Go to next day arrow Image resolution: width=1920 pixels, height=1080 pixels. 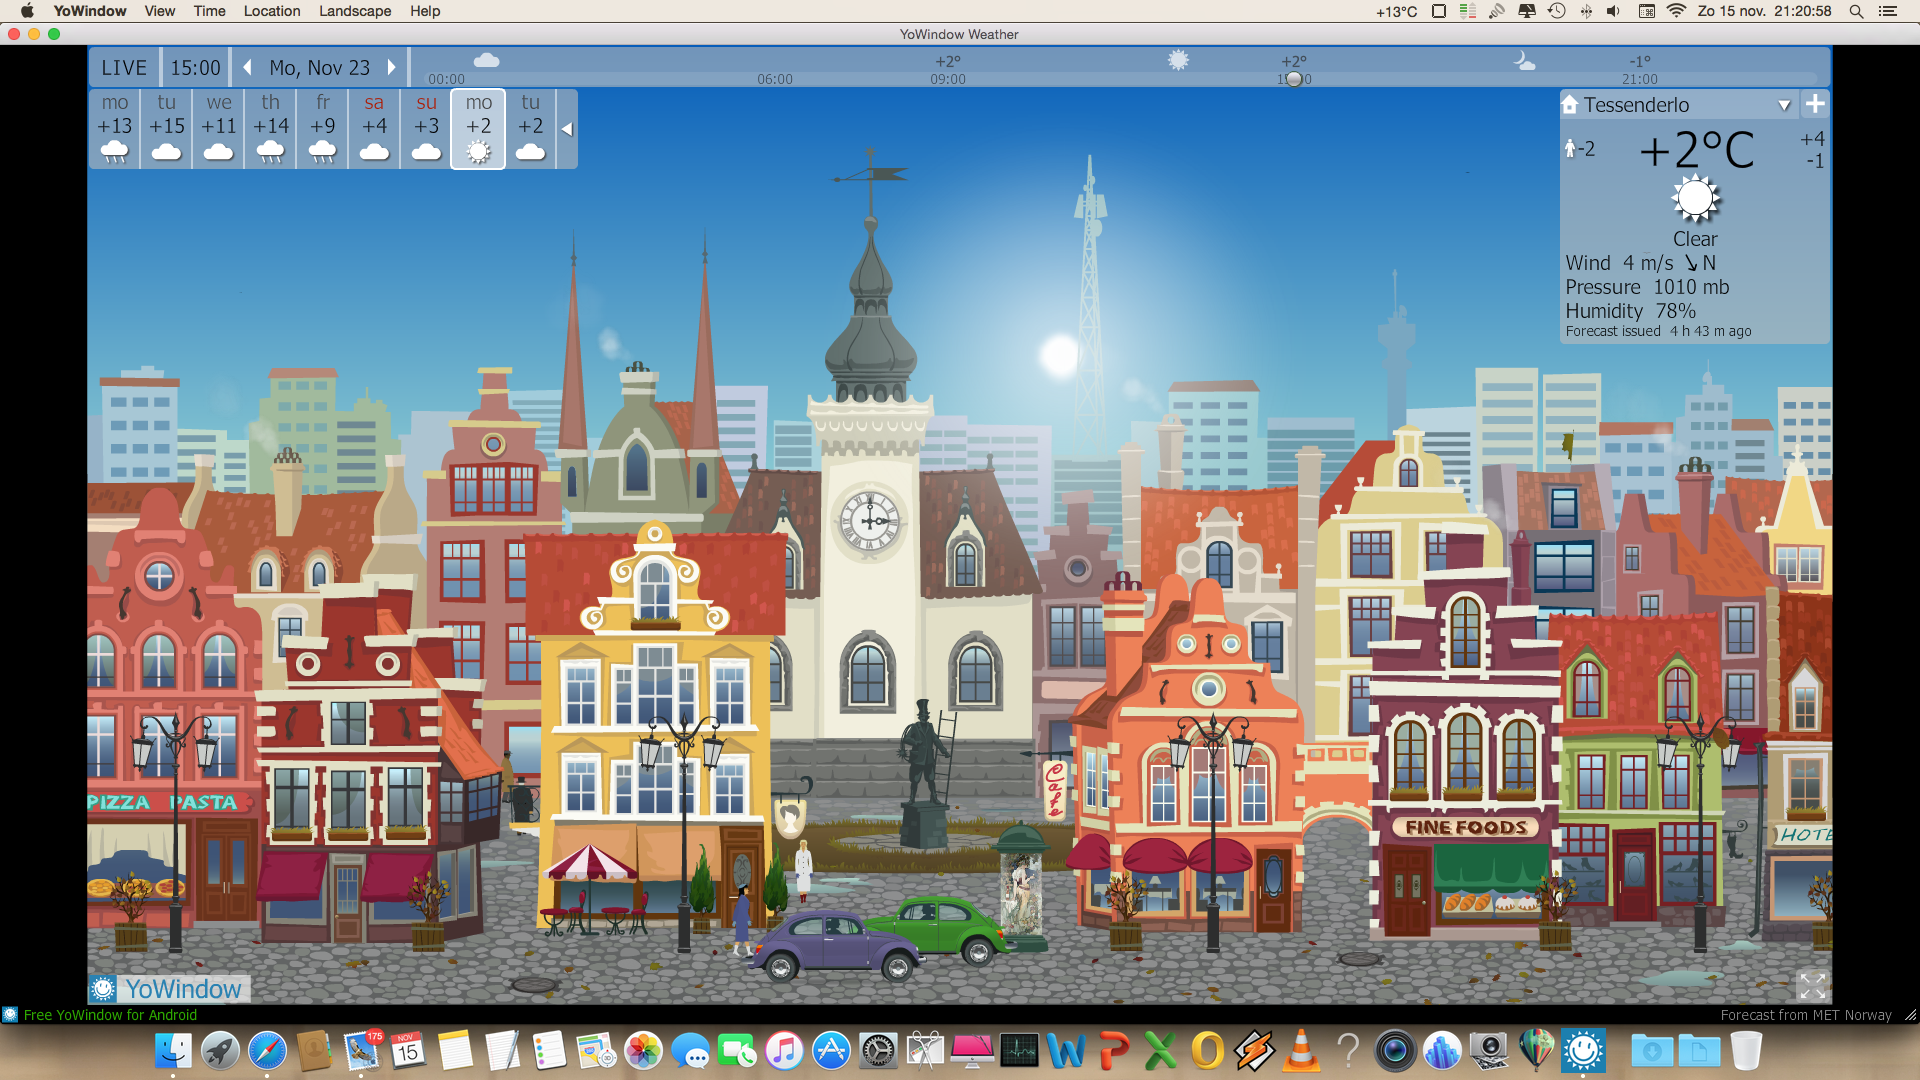392,68
